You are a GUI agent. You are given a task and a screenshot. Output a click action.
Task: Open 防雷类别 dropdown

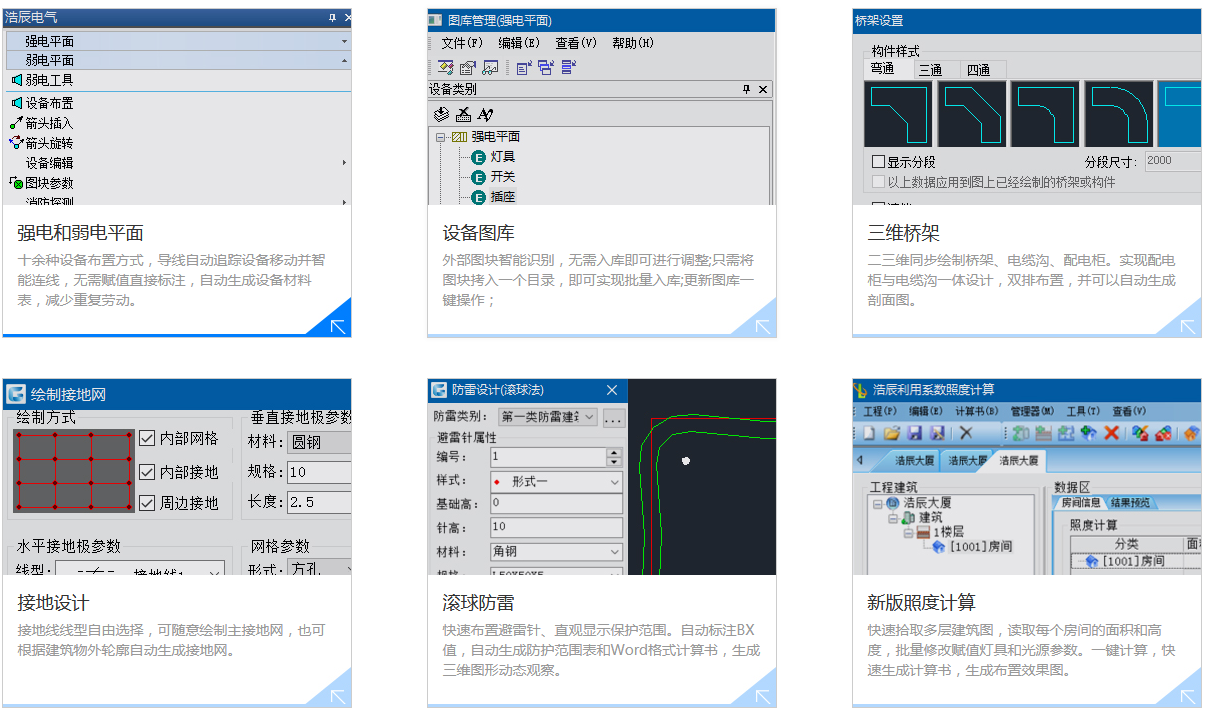tap(588, 417)
